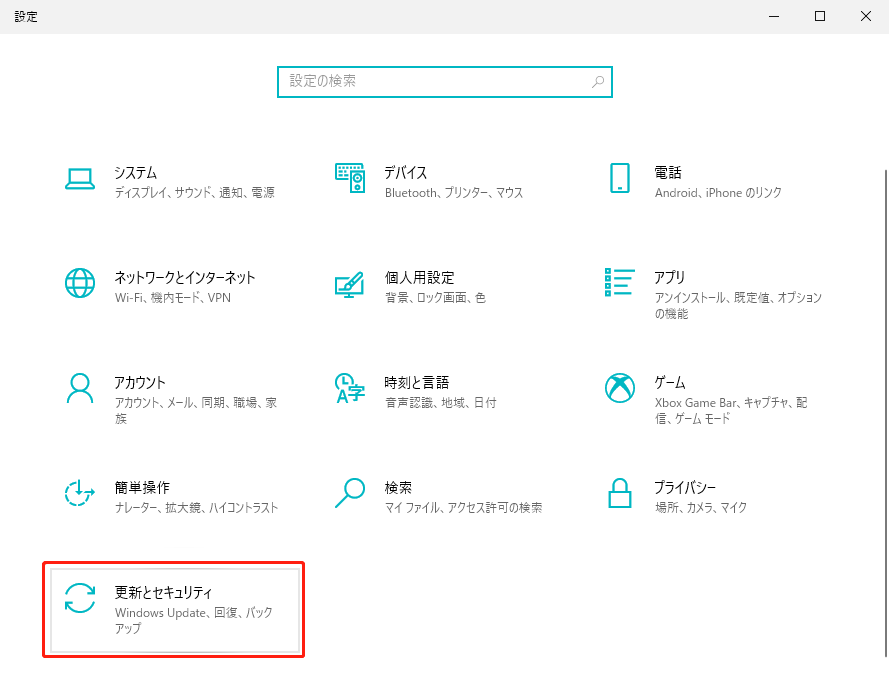The image size is (889, 673).
Task: Open the 時刻と言語 clock-letter icon
Action: (x=349, y=388)
